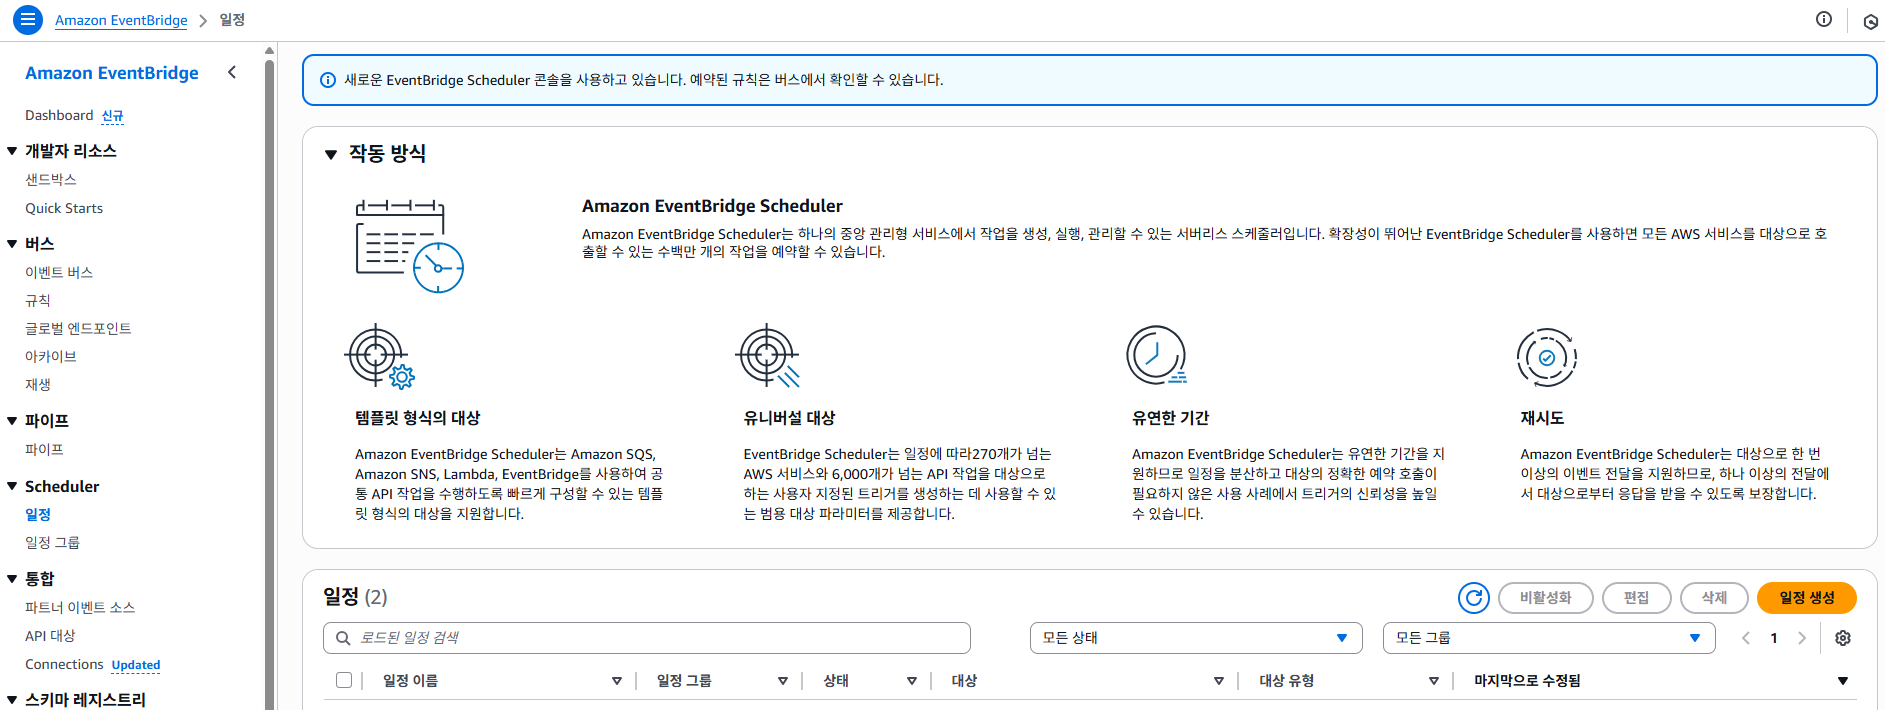Open Connections in side navigation

(64, 665)
